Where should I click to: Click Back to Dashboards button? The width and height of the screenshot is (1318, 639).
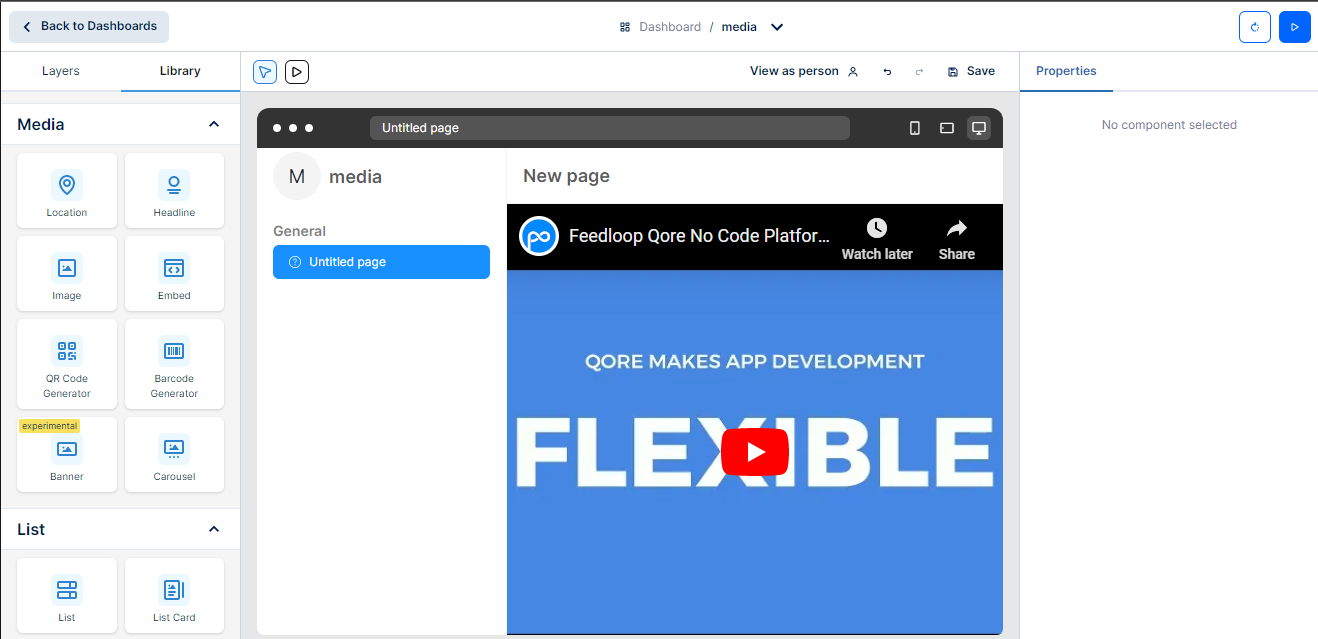click(x=89, y=27)
